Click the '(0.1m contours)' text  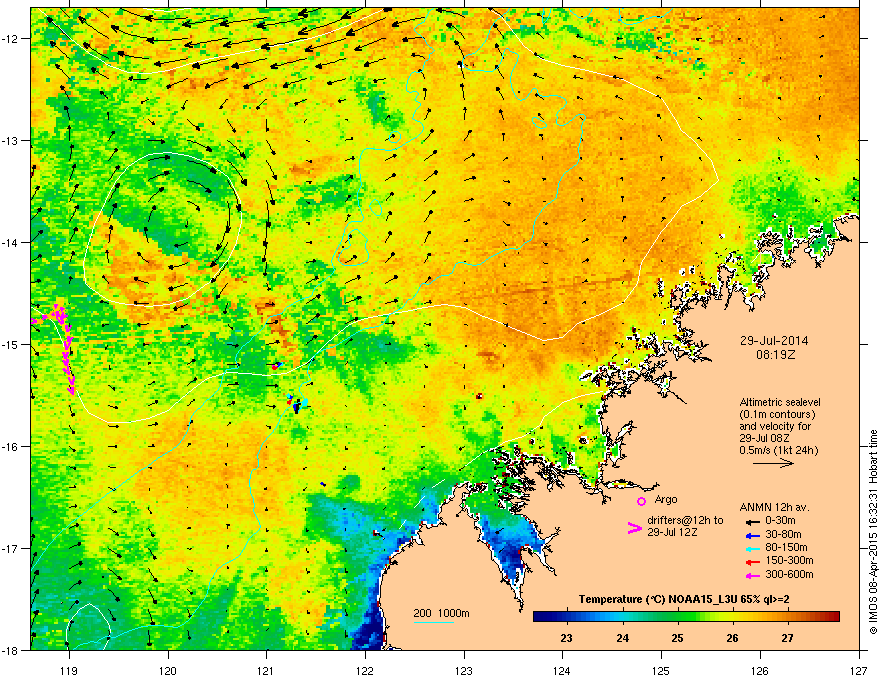[x=777, y=415]
